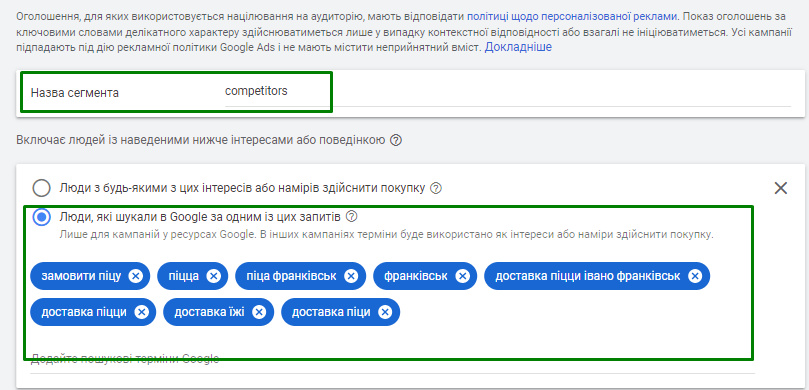This screenshot has height=390, width=809.
Task: Select the 'доставка піци' chip label
Action: (x=331, y=312)
